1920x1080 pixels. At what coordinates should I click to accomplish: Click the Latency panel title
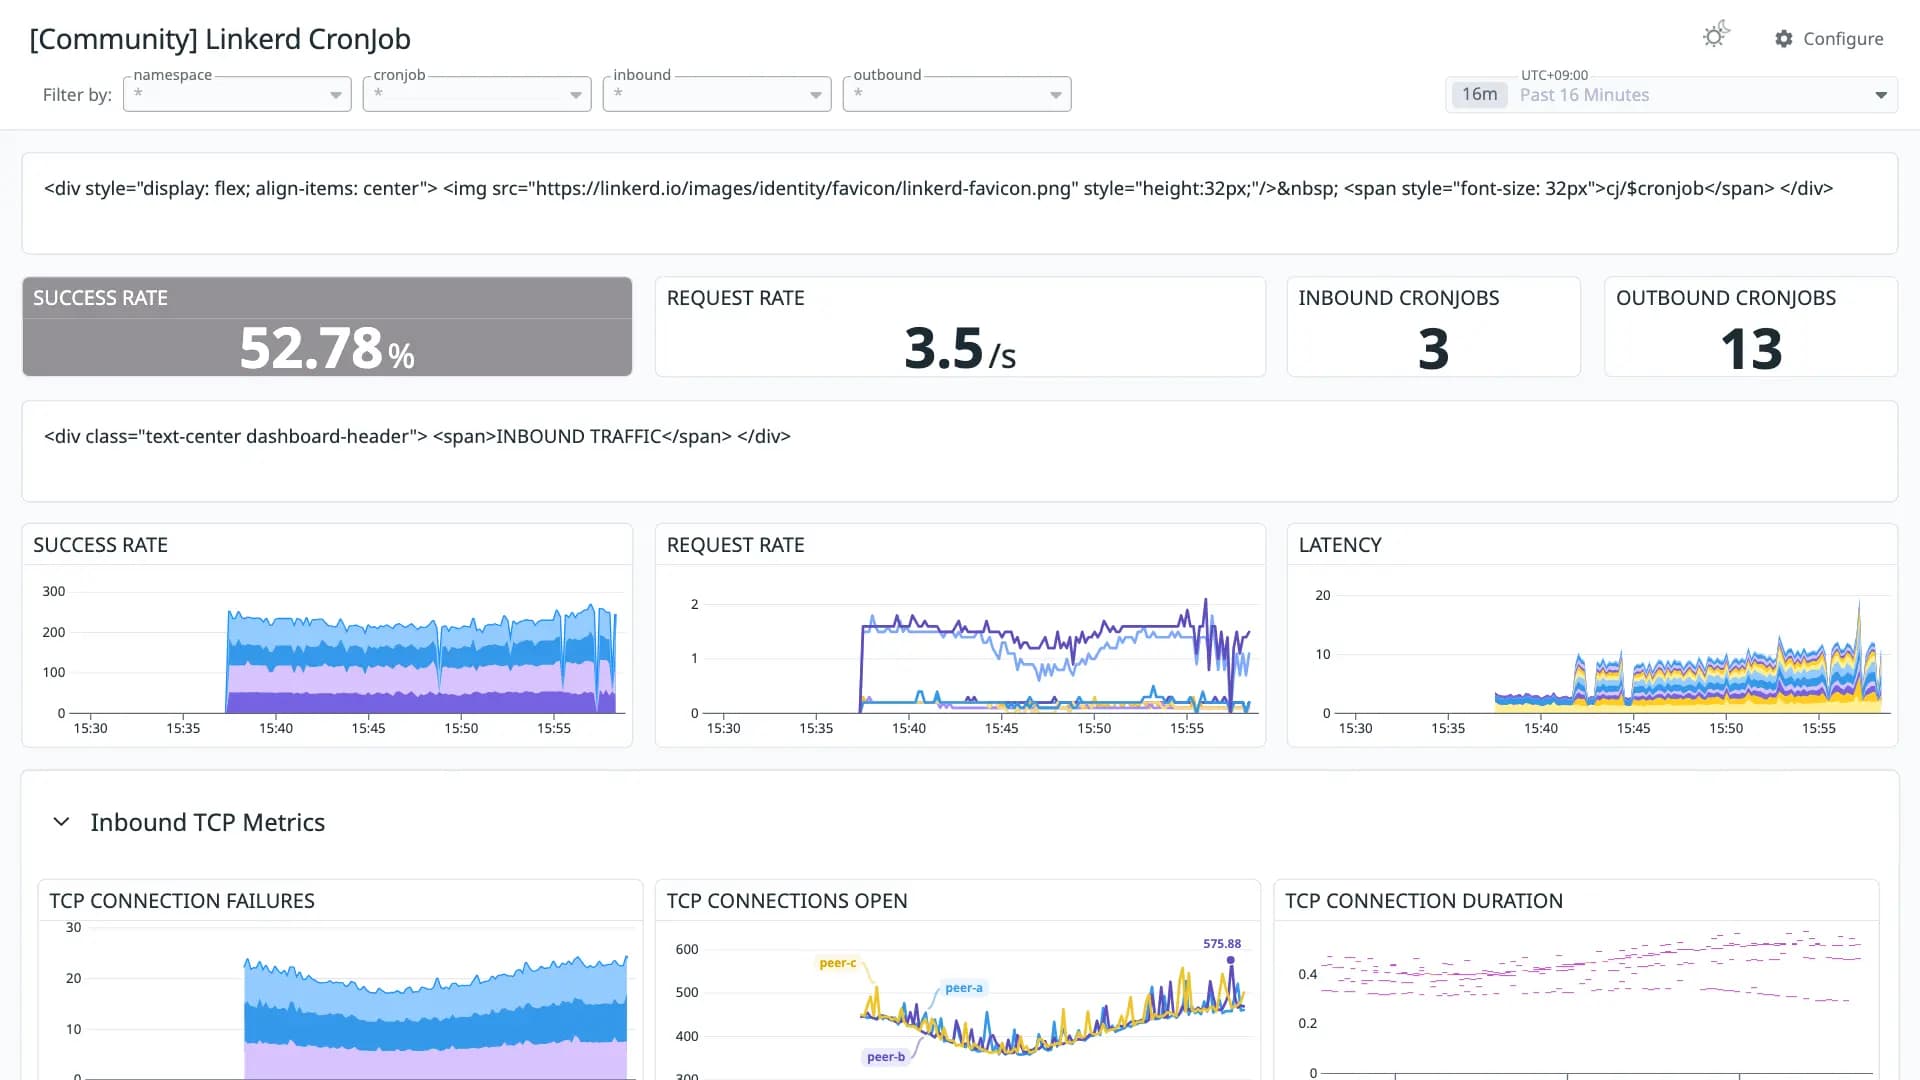pyautogui.click(x=1340, y=545)
